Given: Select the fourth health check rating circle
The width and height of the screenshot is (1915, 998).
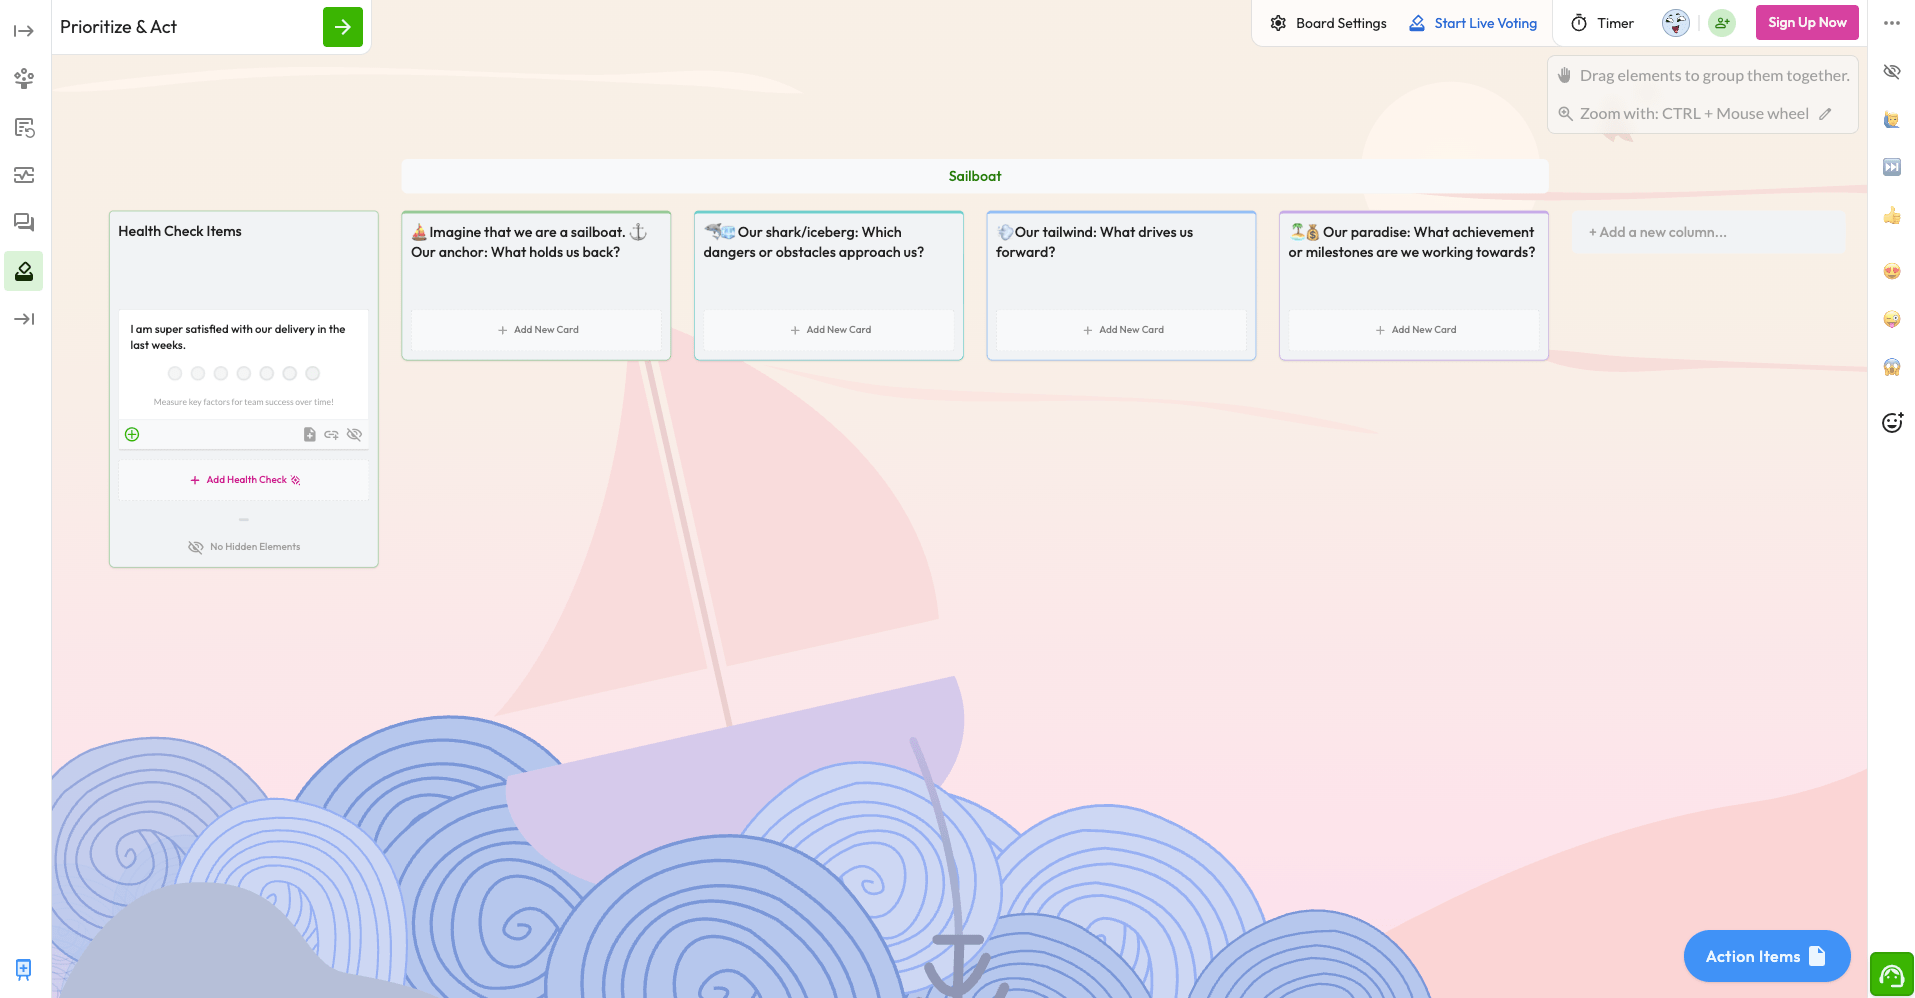Looking at the screenshot, I should tap(244, 373).
